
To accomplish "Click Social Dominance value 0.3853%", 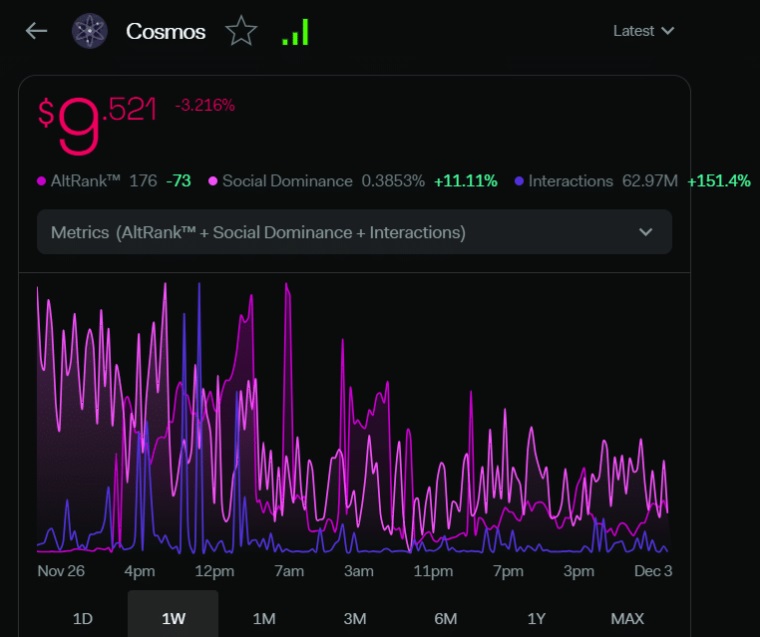I will (x=393, y=181).
